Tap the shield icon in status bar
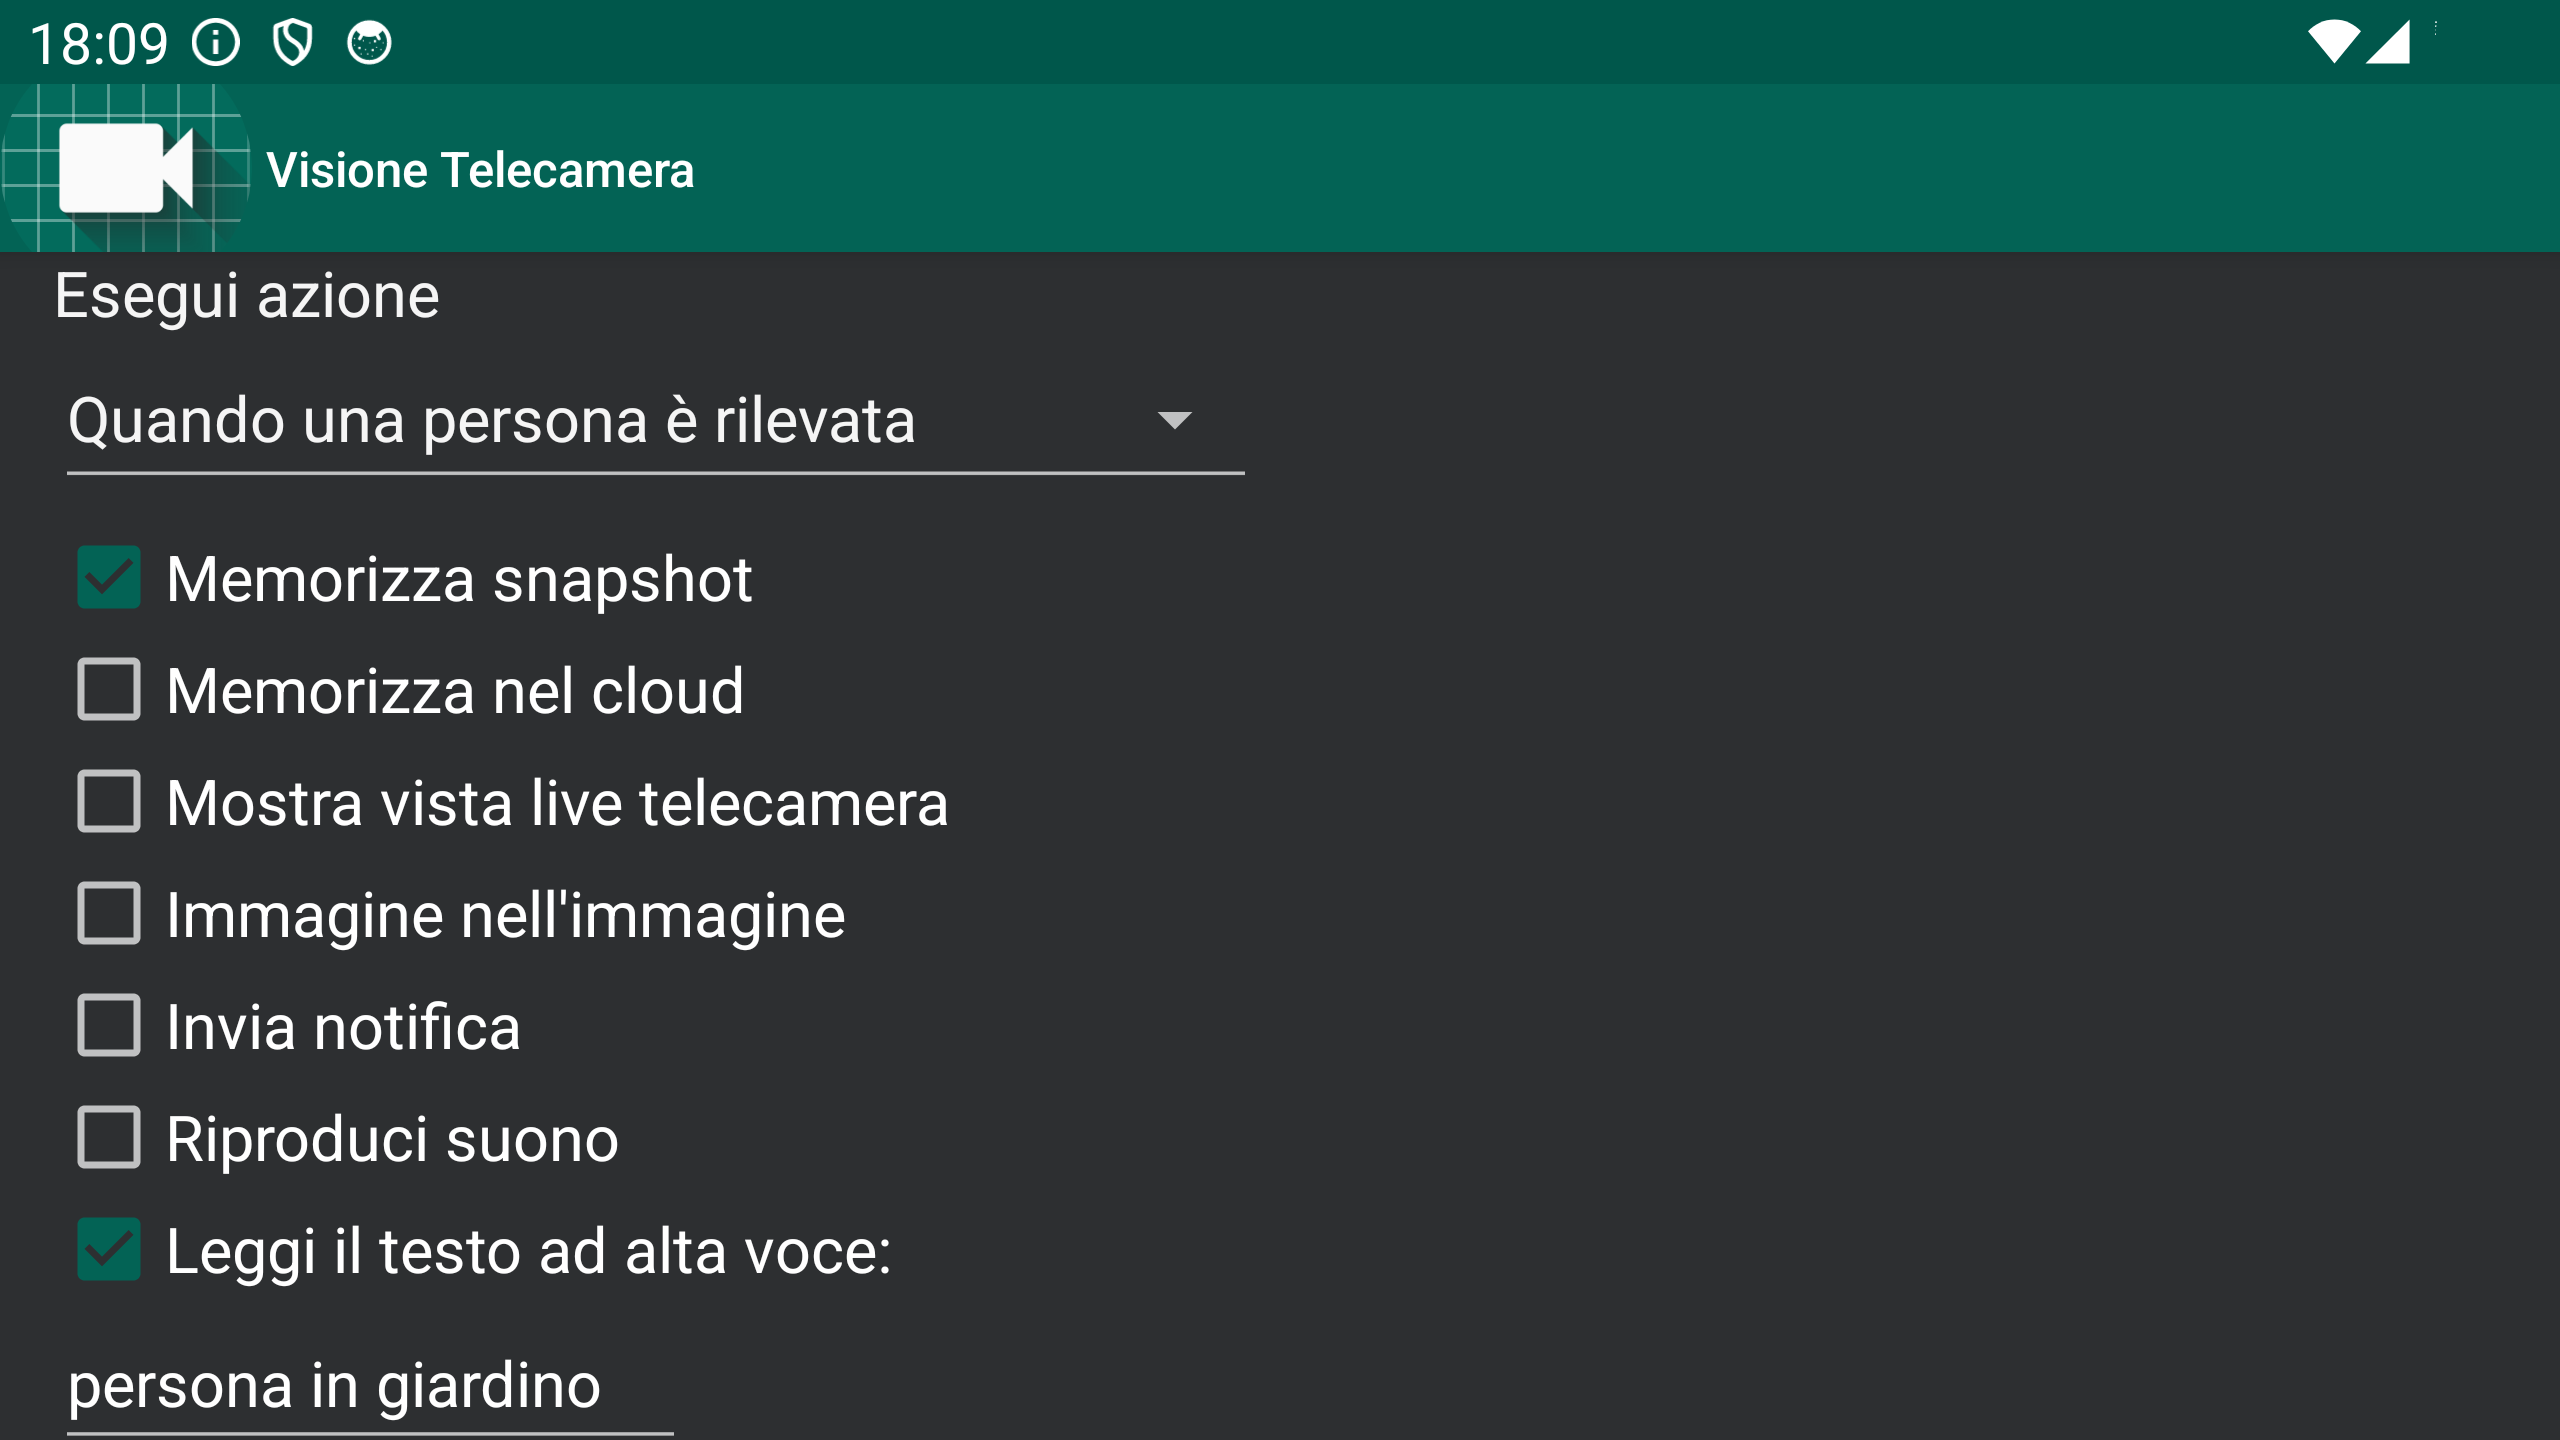 coord(293,43)
